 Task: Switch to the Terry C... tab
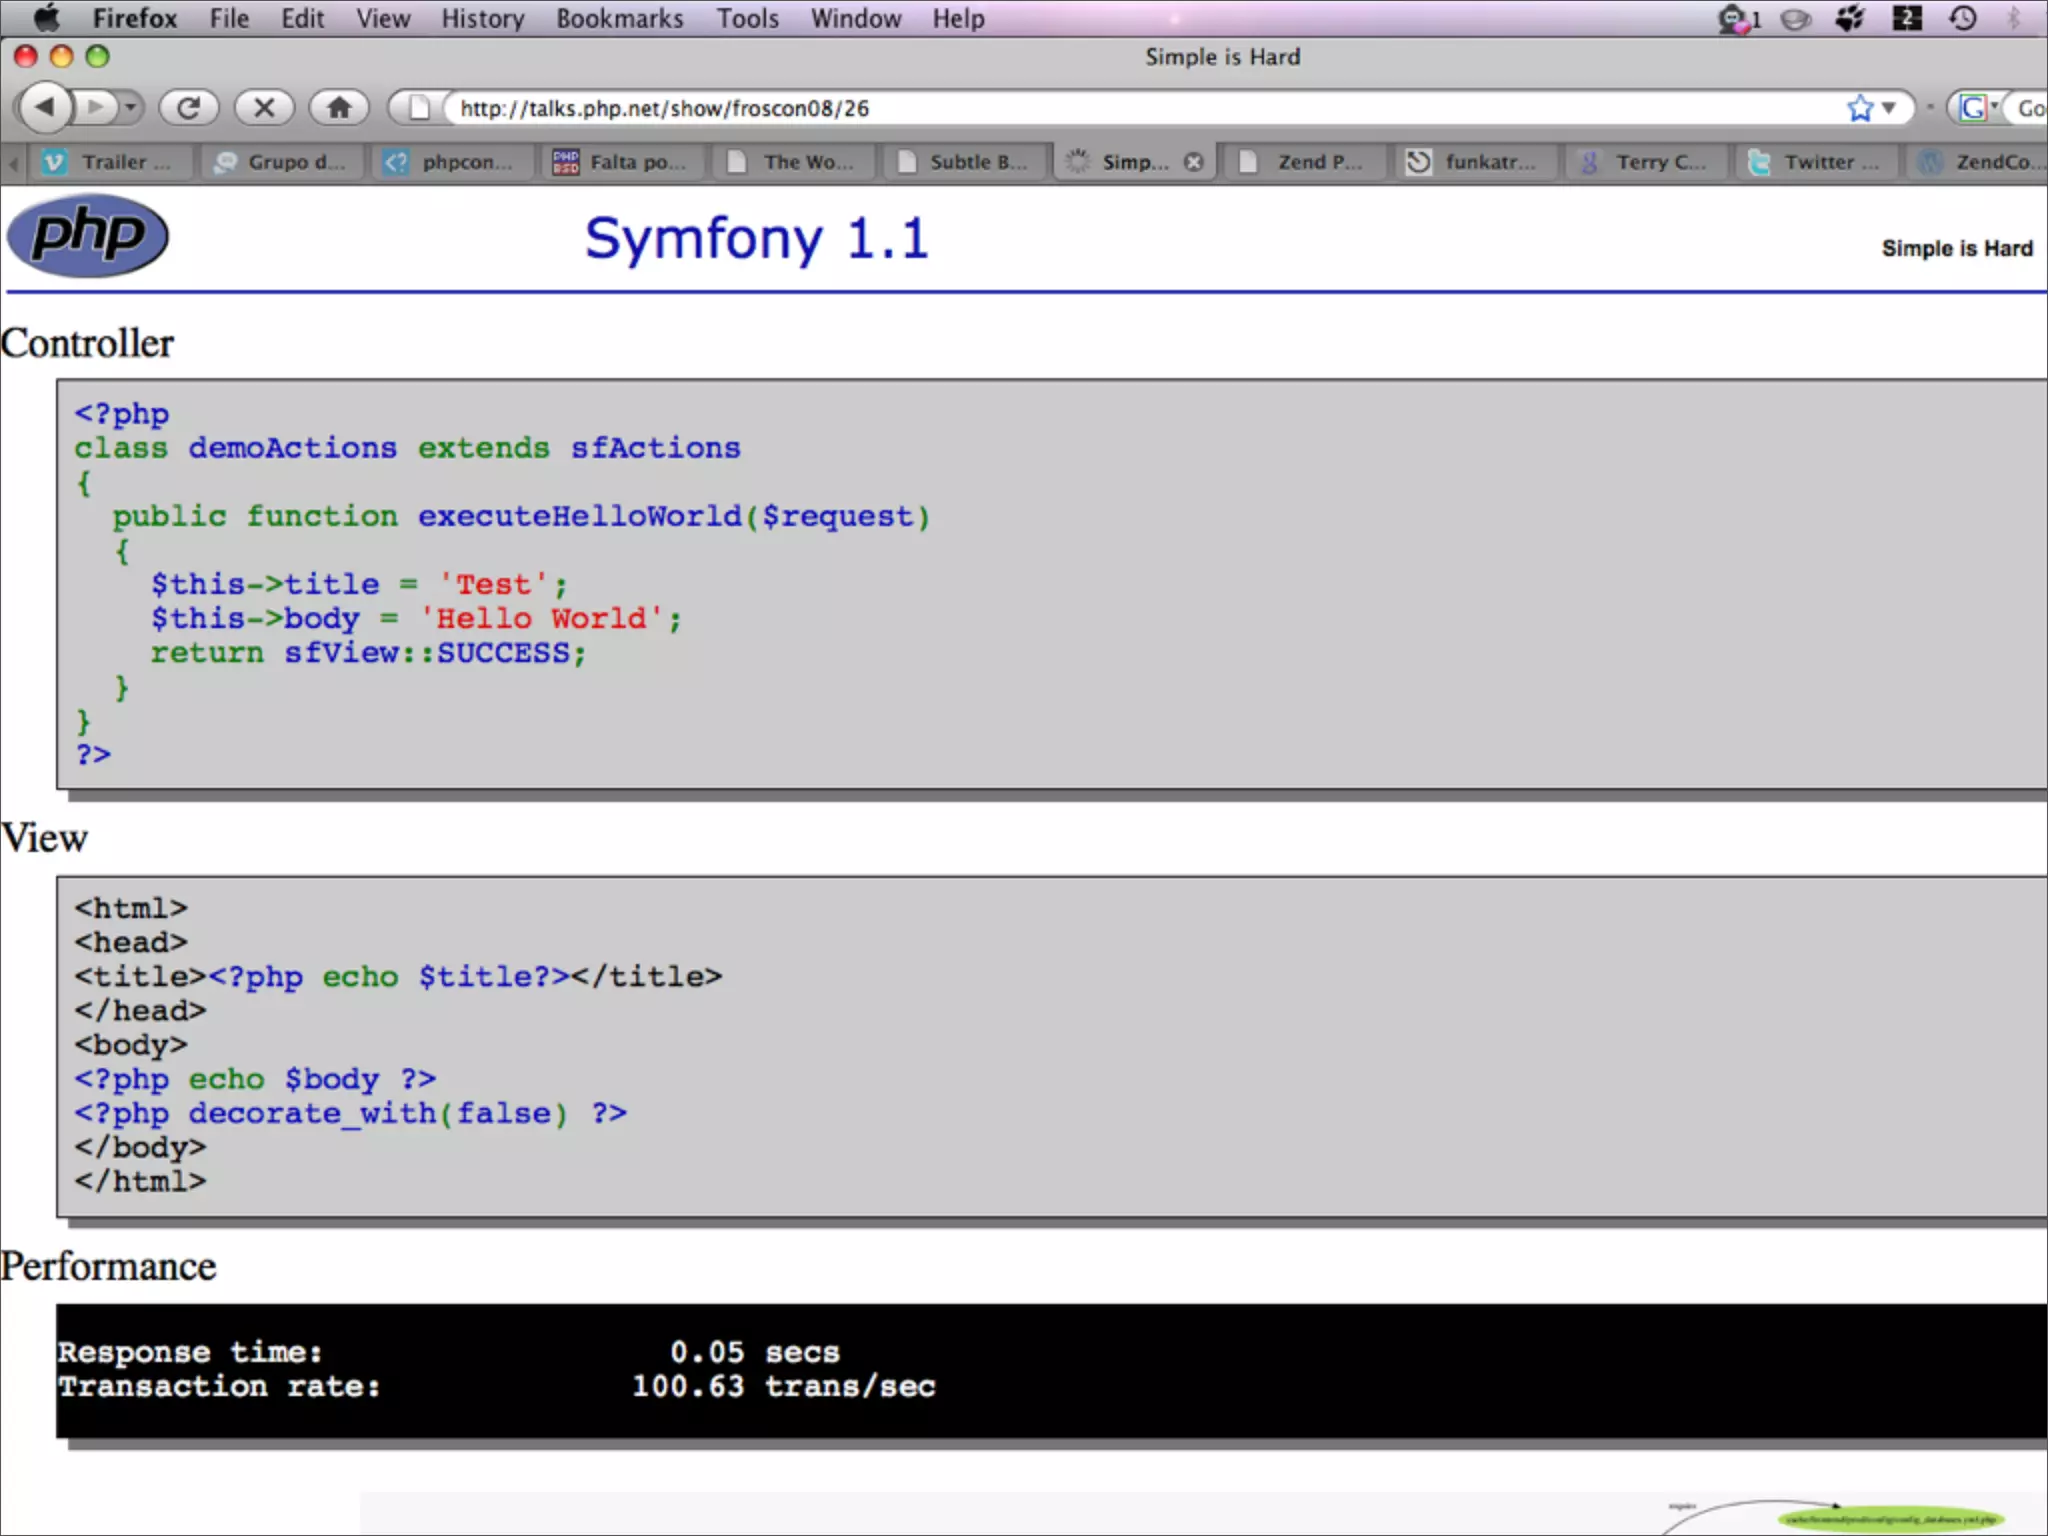click(1646, 162)
